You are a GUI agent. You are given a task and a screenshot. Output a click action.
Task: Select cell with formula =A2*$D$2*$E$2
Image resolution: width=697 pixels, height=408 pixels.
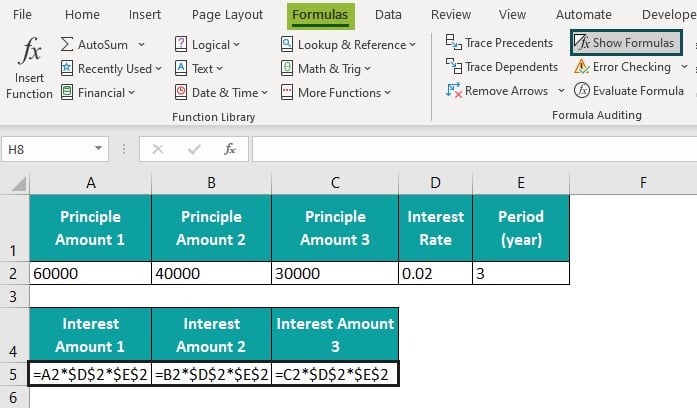[x=91, y=374]
